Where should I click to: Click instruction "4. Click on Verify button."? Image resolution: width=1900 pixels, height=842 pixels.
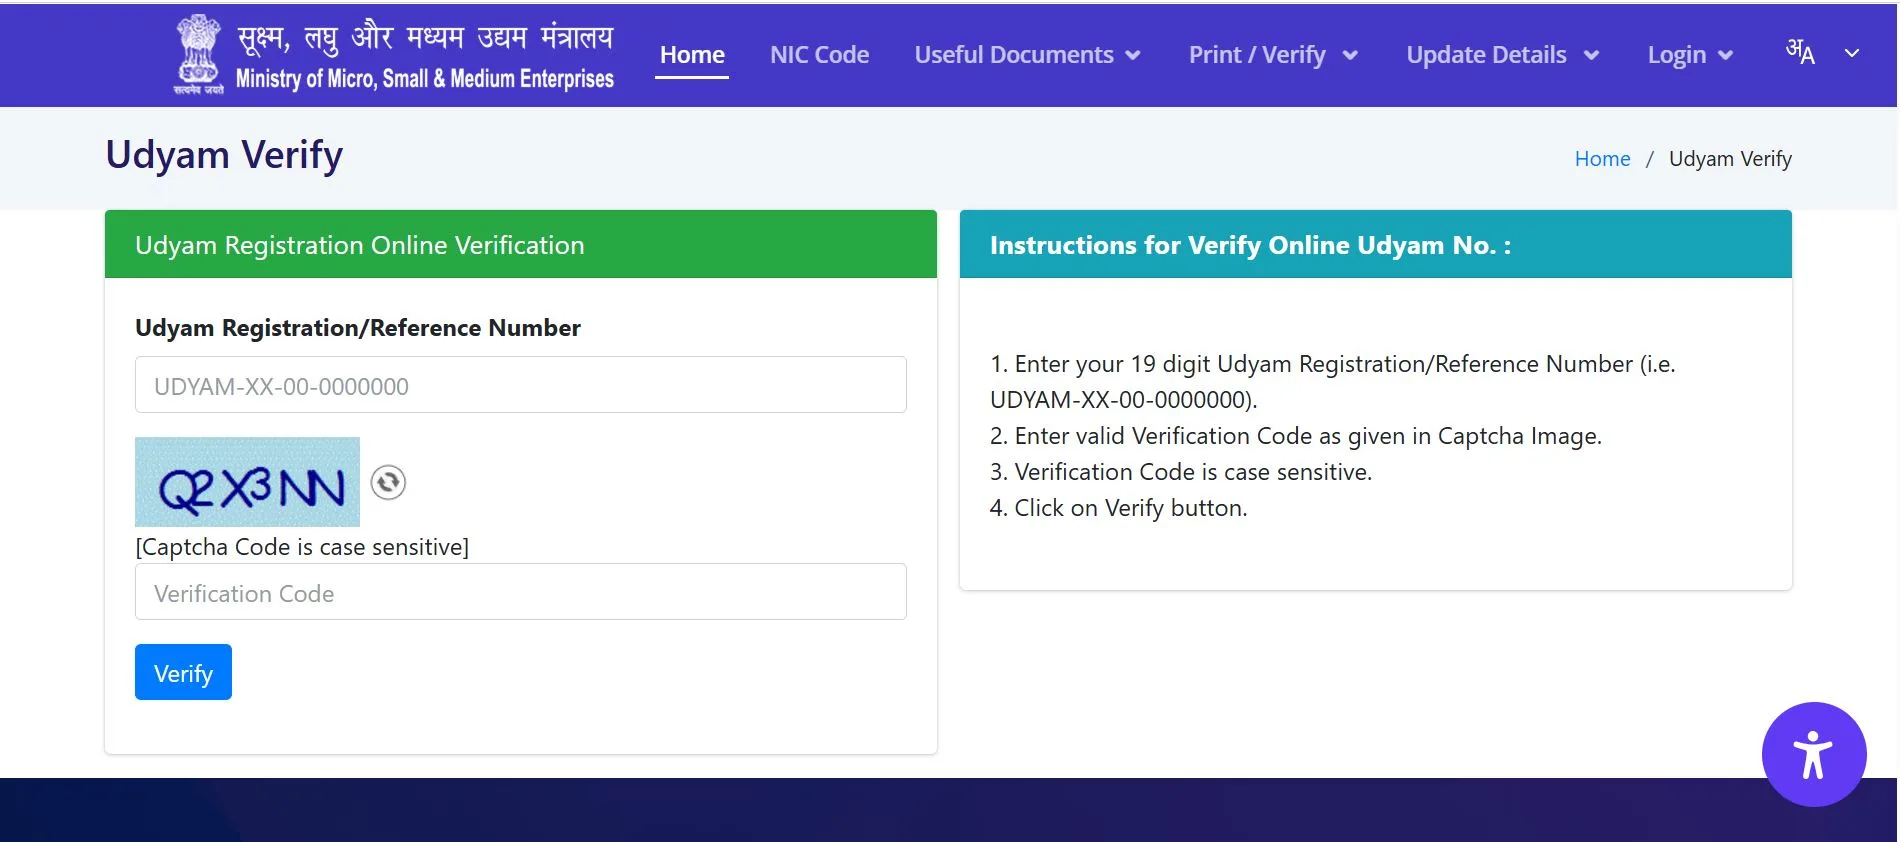tap(1118, 508)
